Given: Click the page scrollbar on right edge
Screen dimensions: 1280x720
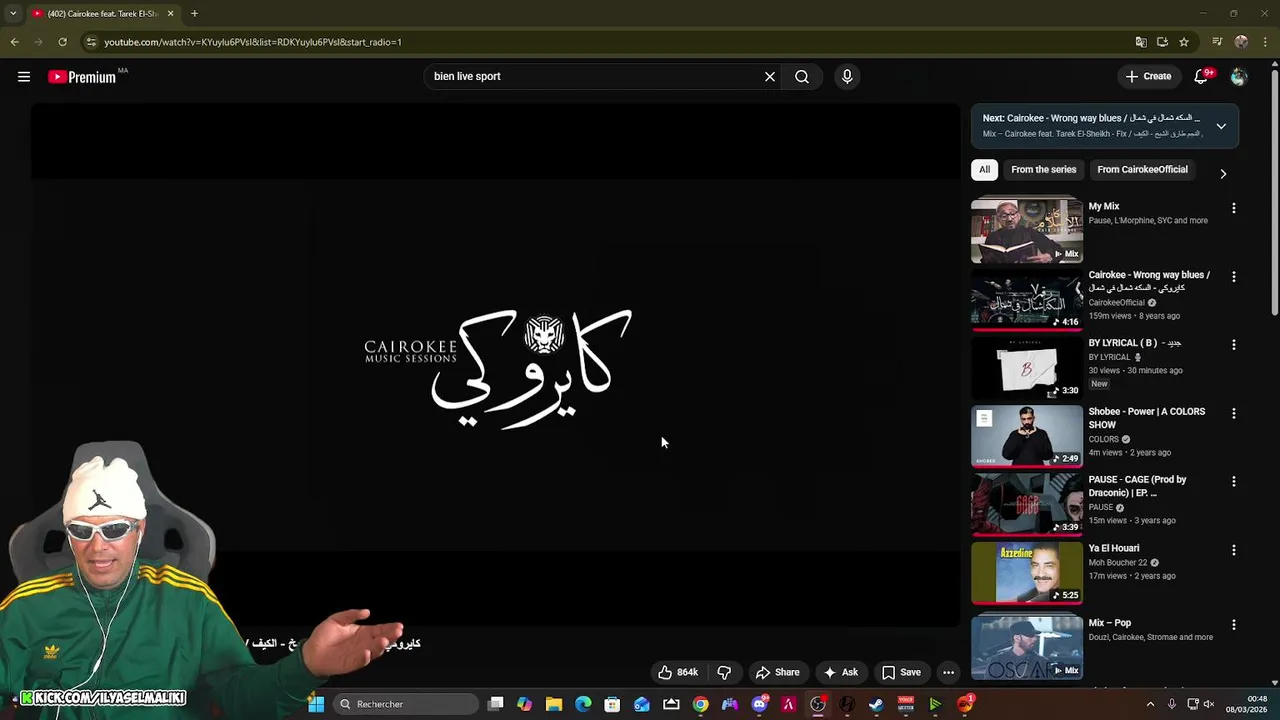Looking at the screenshot, I should click(1275, 190).
